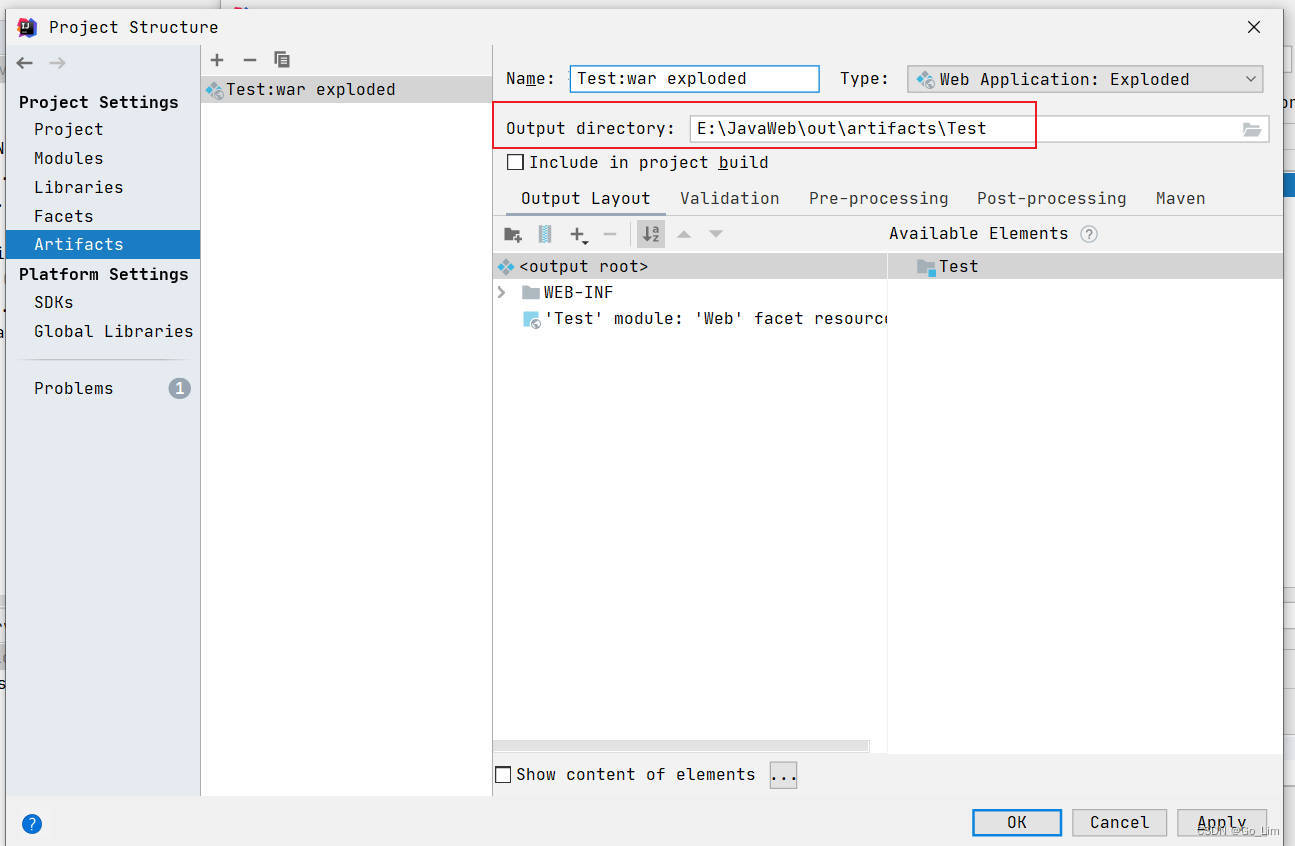Toggle sort elements by names and types
1295x846 pixels.
(x=651, y=234)
